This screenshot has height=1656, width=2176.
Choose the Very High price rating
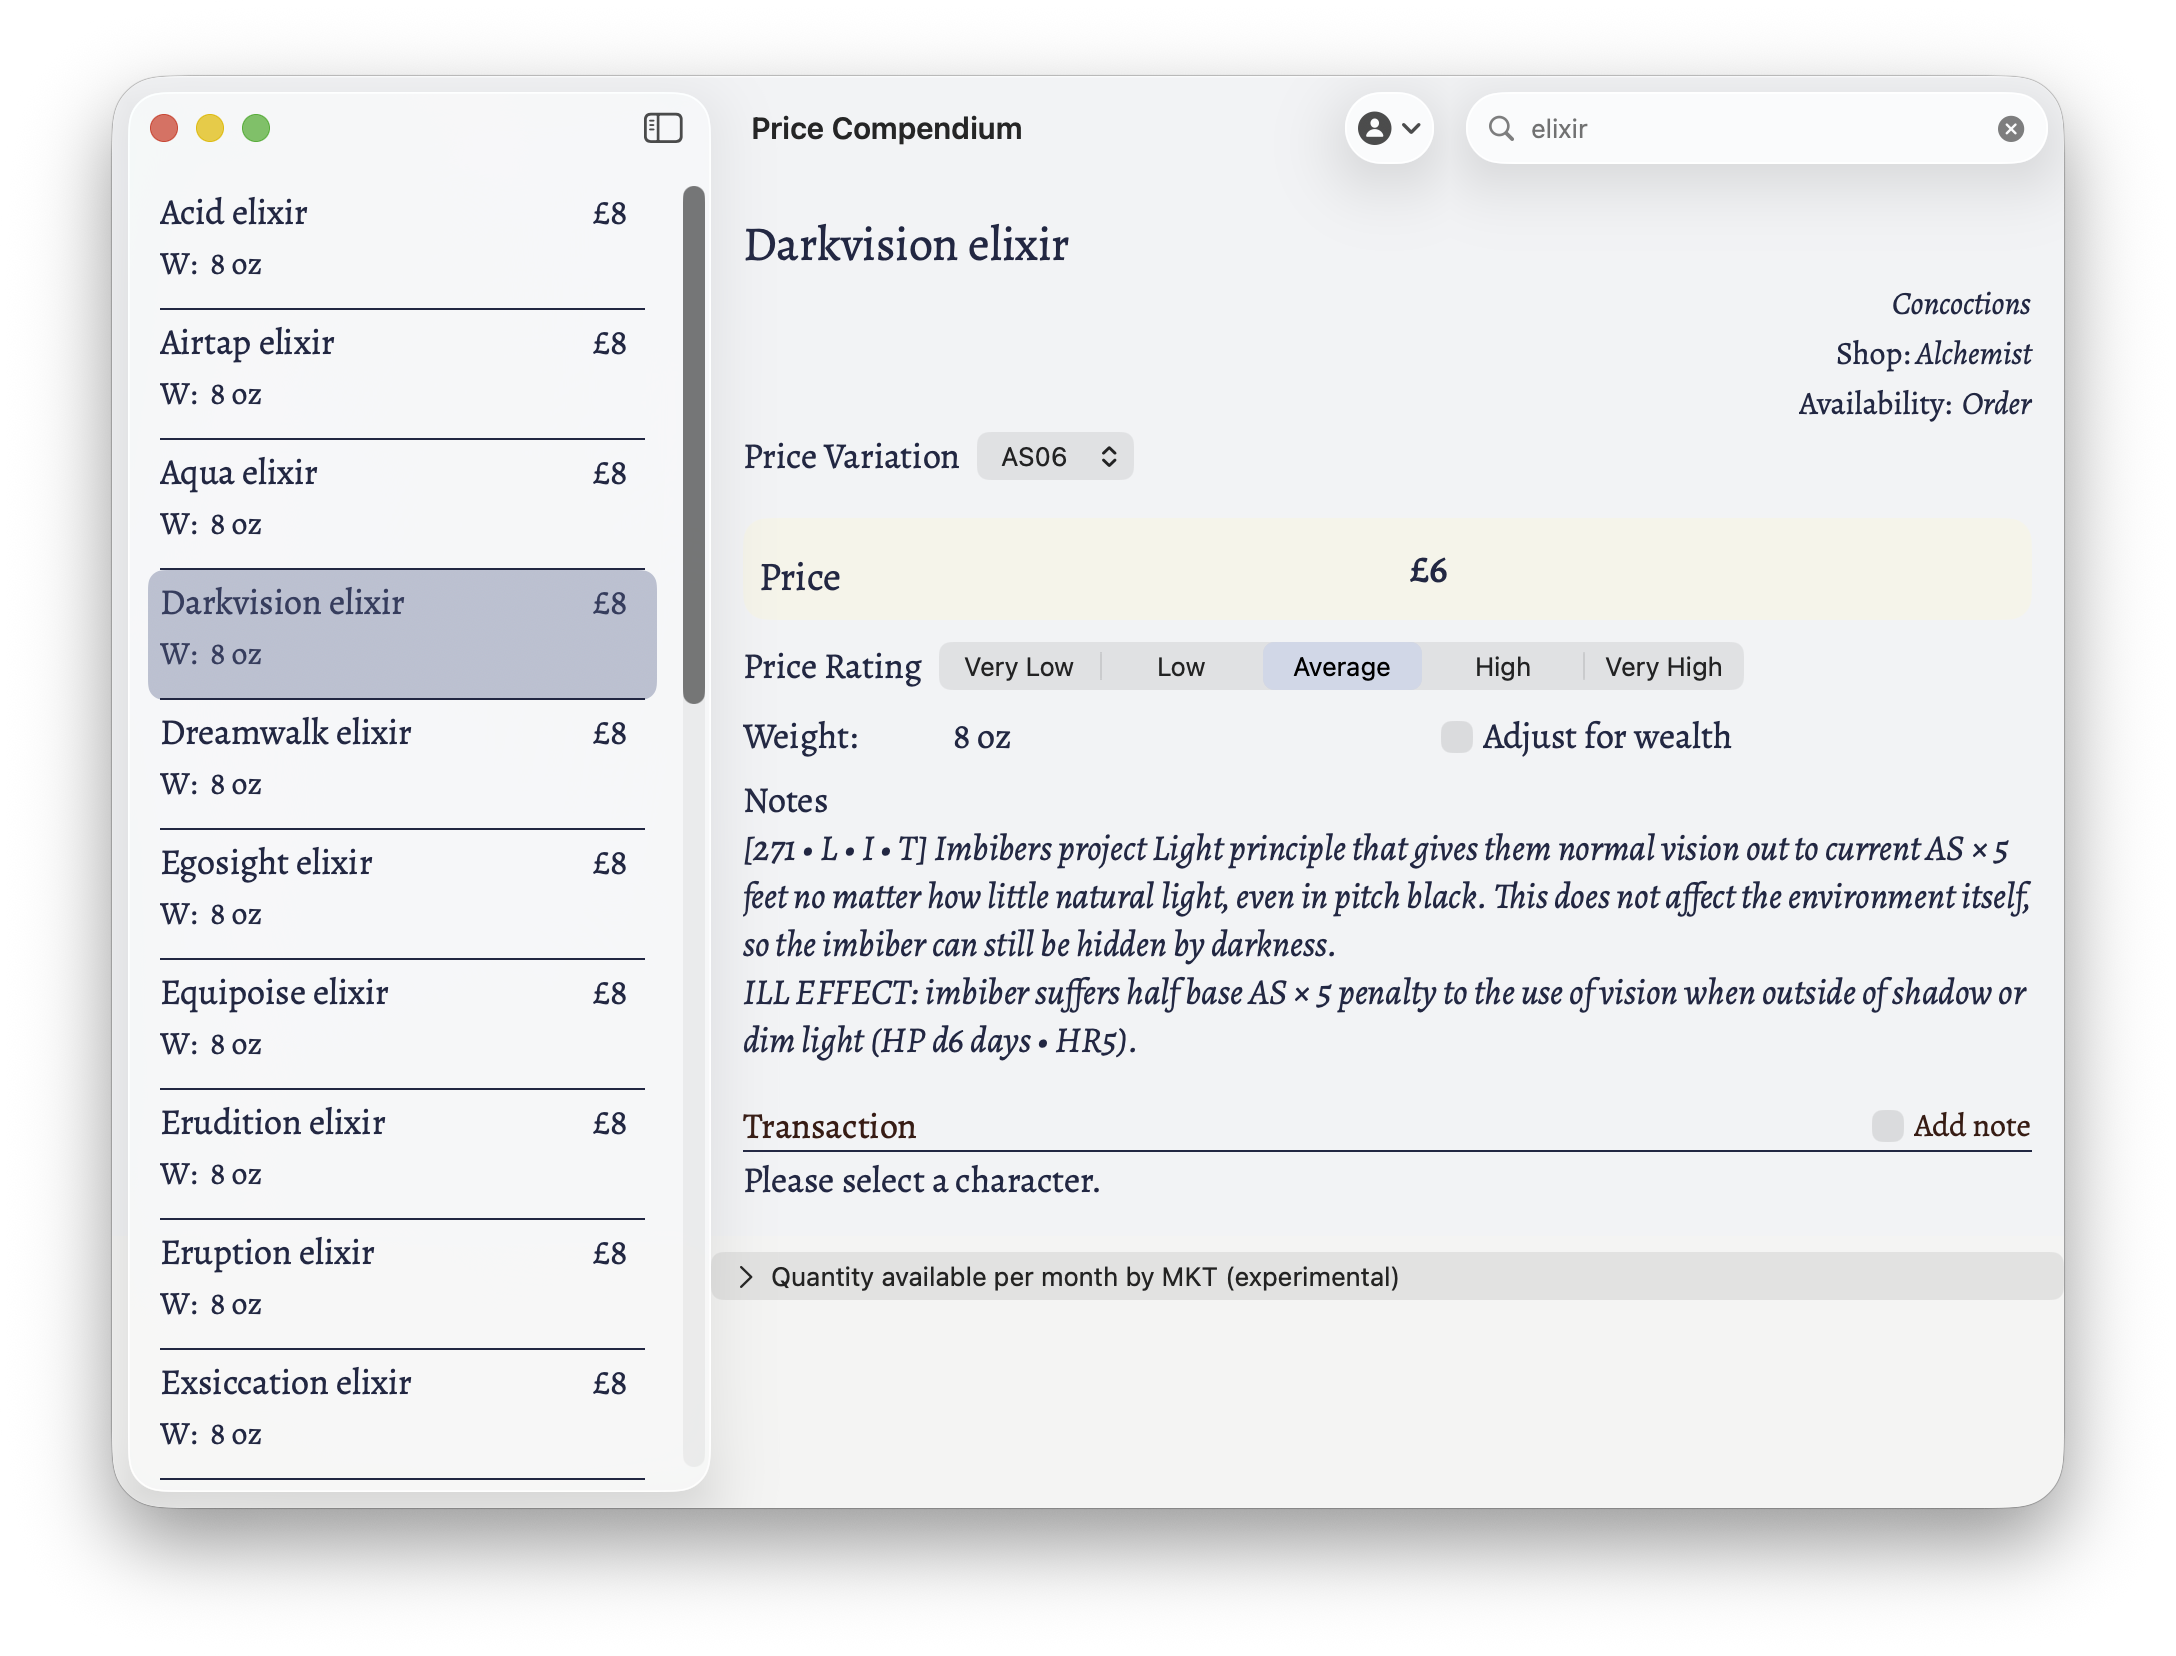(x=1663, y=667)
